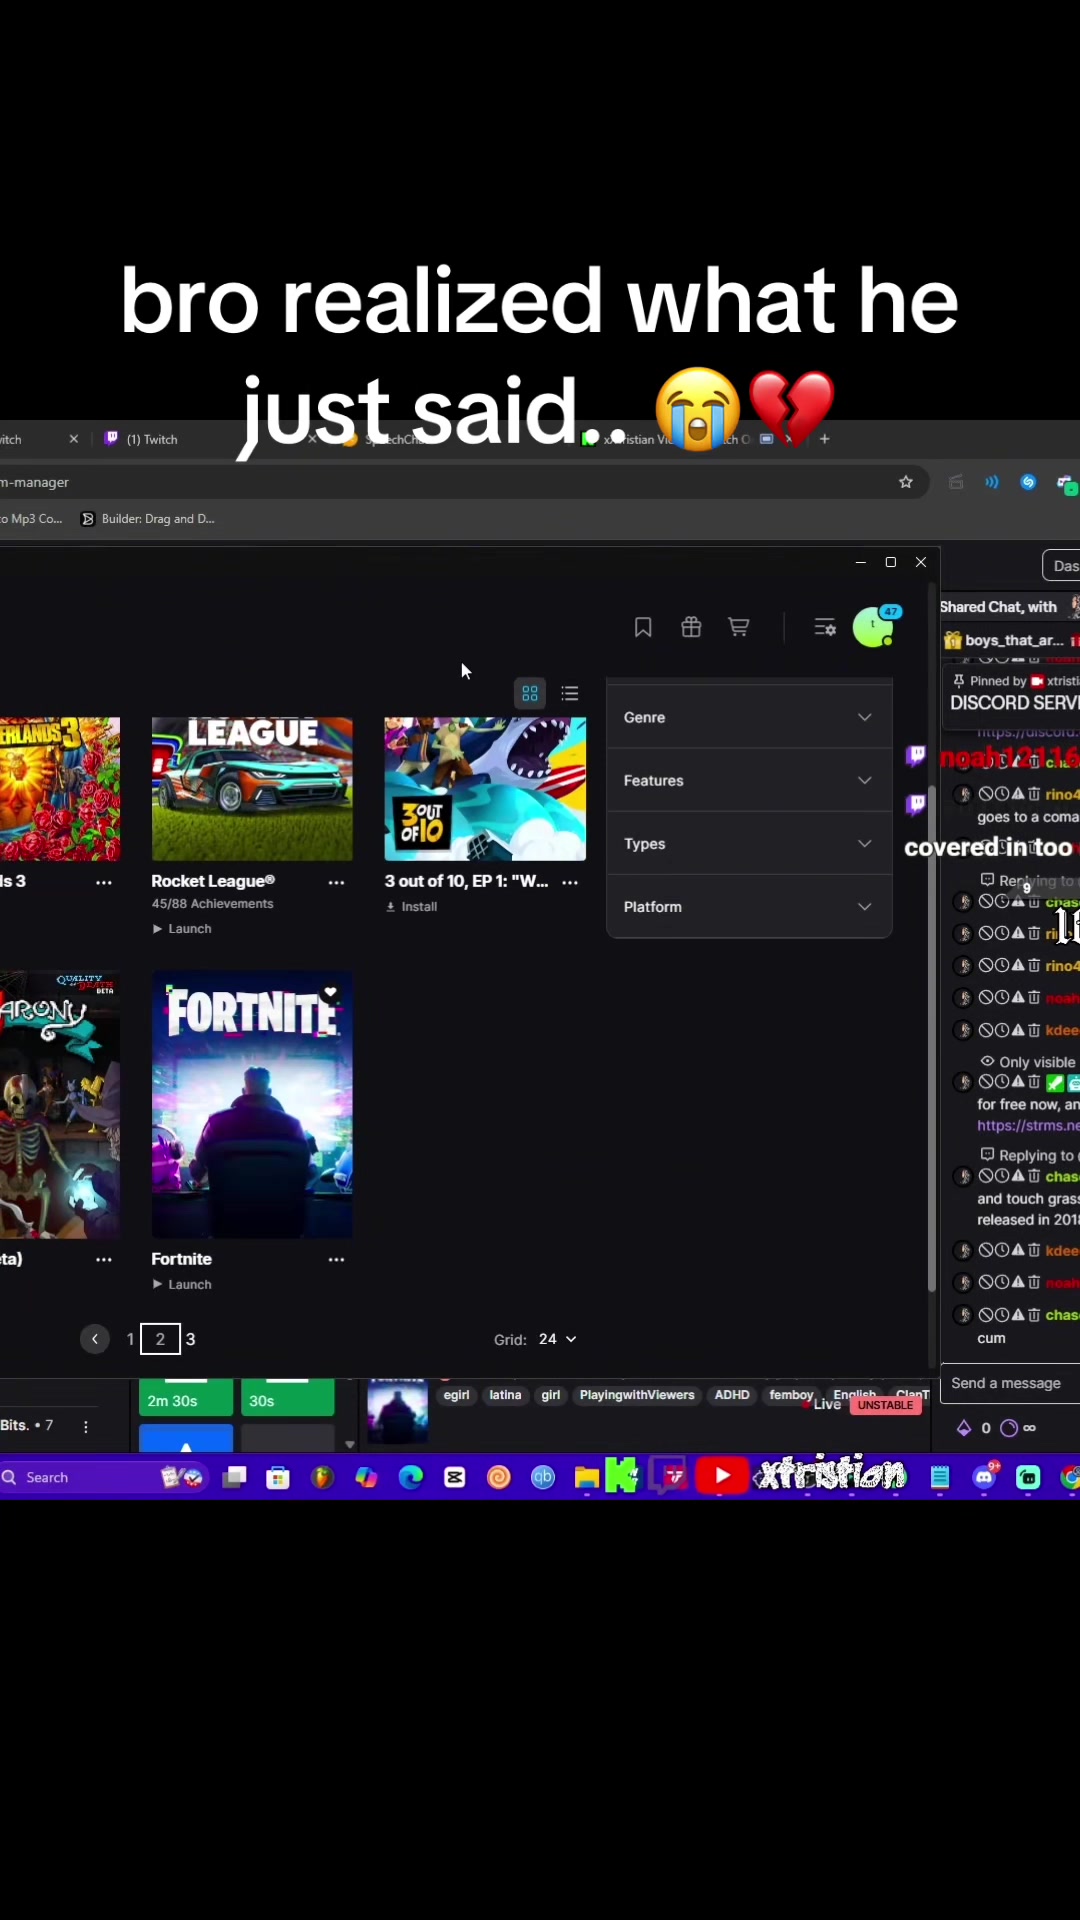Open FL Studio from the taskbar

click(322, 1477)
